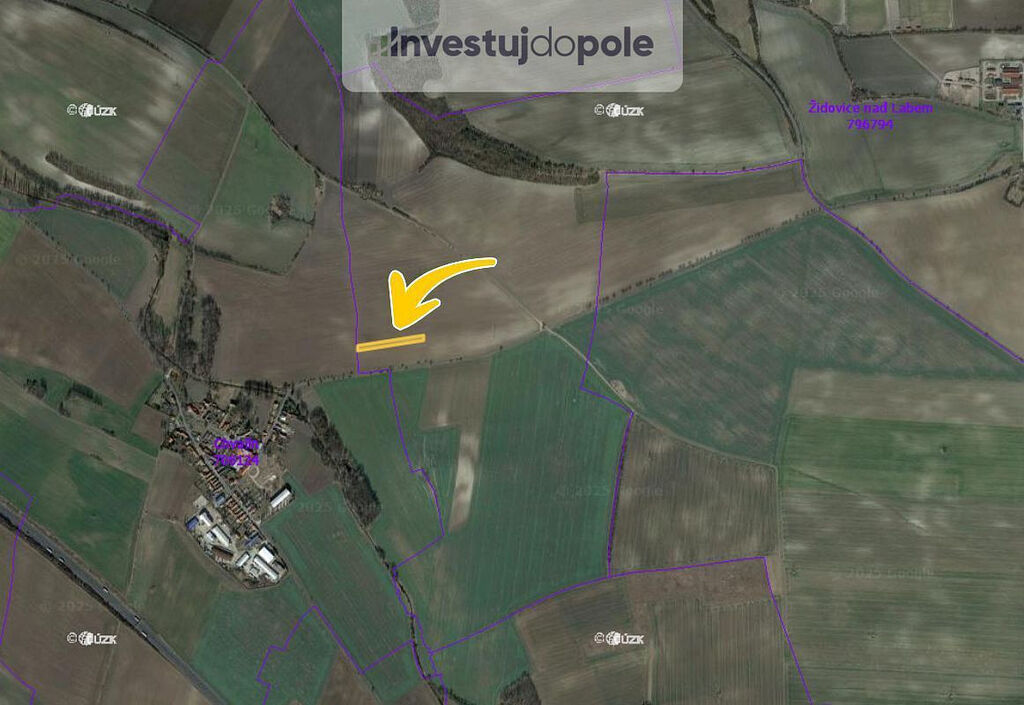This screenshot has height=705, width=1024.
Task: Click the tip of the yellow arrowhead
Action: pyautogui.click(x=394, y=324)
